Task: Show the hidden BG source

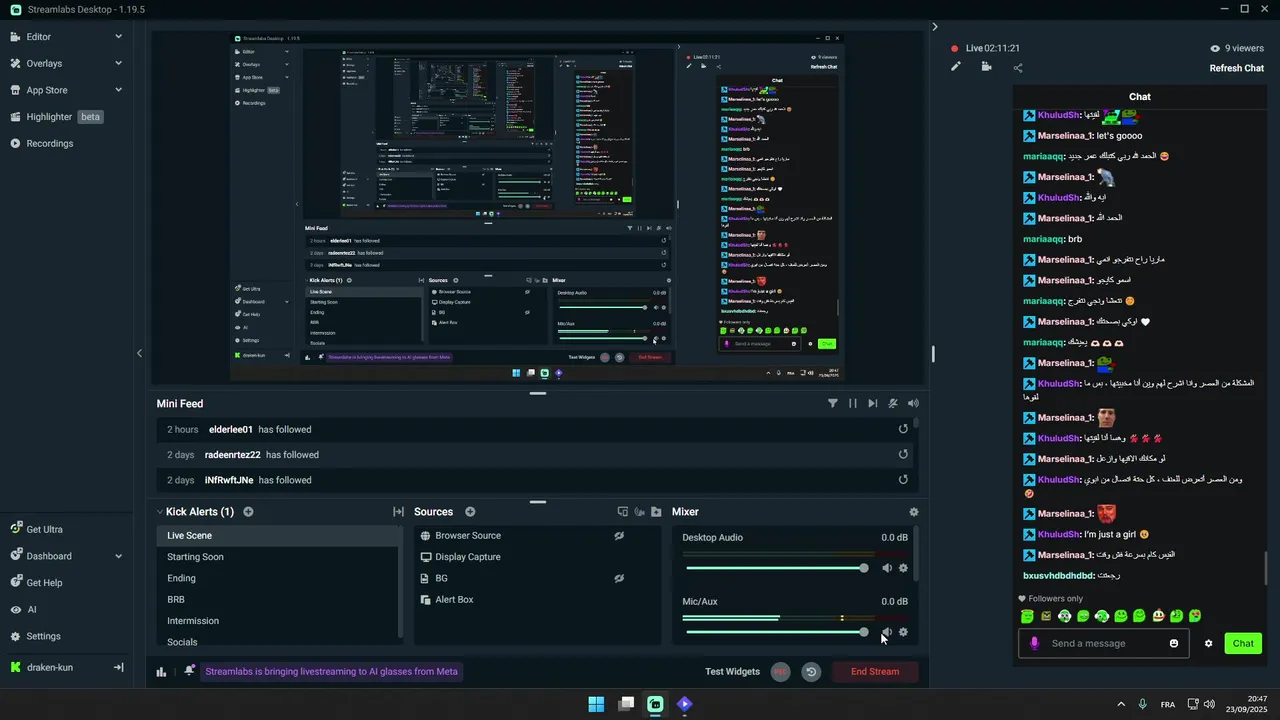Action: 619,578
